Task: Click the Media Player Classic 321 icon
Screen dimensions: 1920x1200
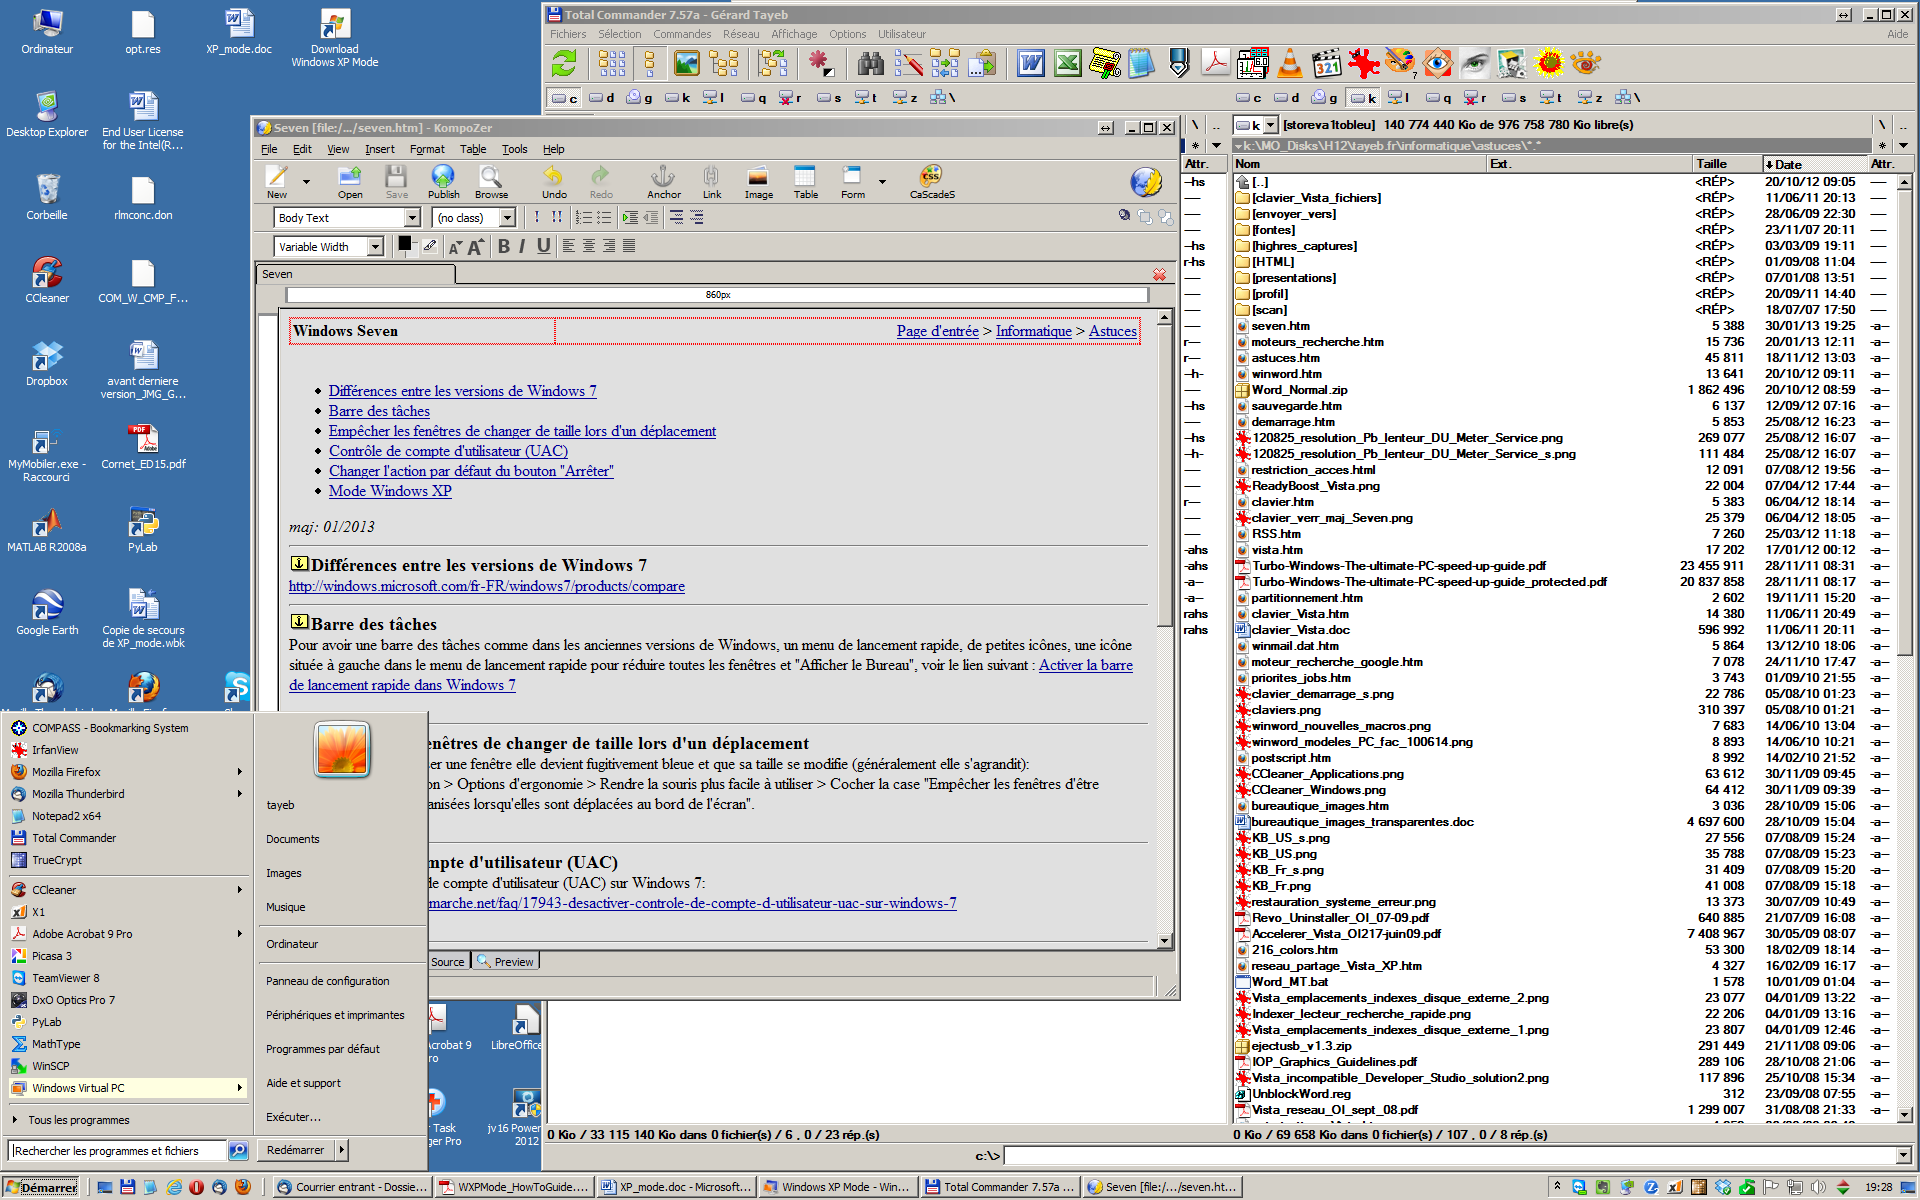Action: point(1327,64)
